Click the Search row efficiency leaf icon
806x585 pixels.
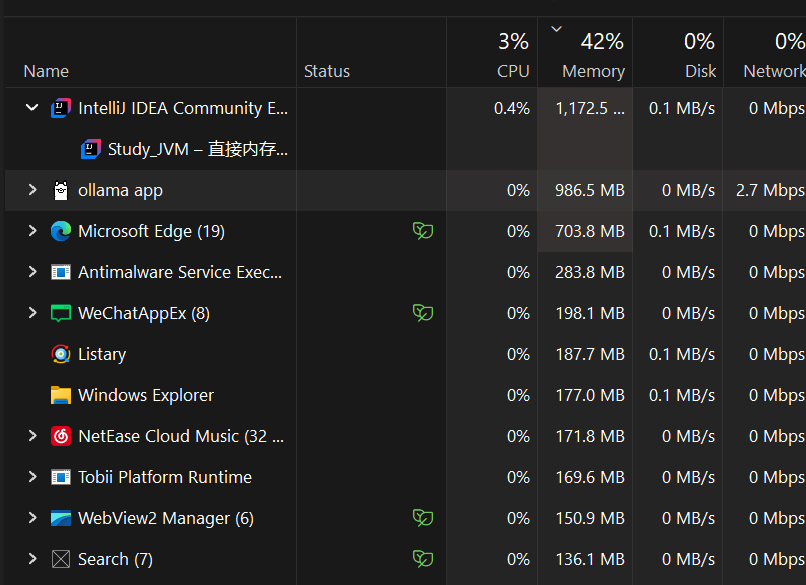coord(423,559)
